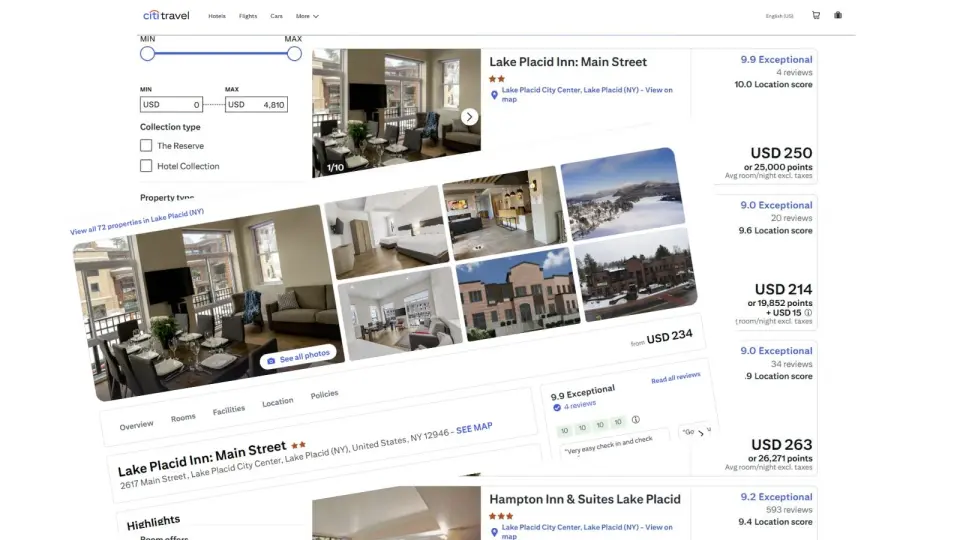Open the brick building exterior thumbnail
The width and height of the screenshot is (960, 540).
(x=518, y=294)
